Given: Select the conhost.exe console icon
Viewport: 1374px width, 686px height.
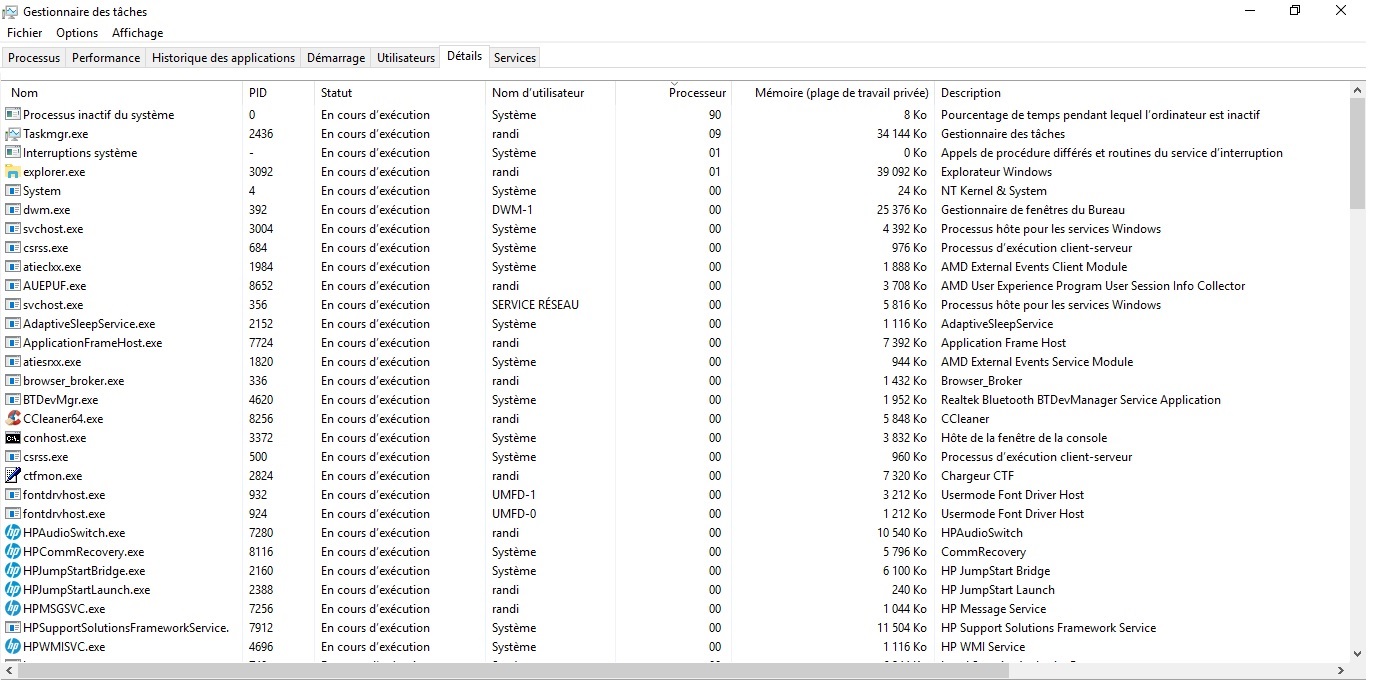Looking at the screenshot, I should click(x=13, y=438).
